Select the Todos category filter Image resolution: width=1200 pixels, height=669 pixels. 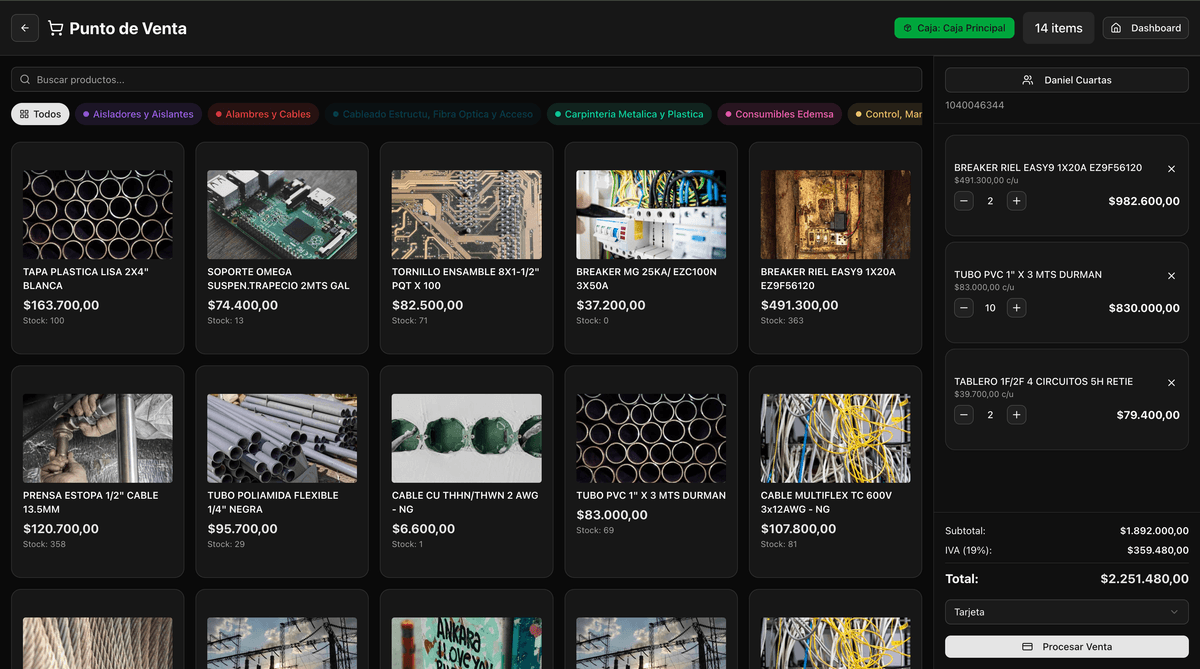[x=40, y=114]
